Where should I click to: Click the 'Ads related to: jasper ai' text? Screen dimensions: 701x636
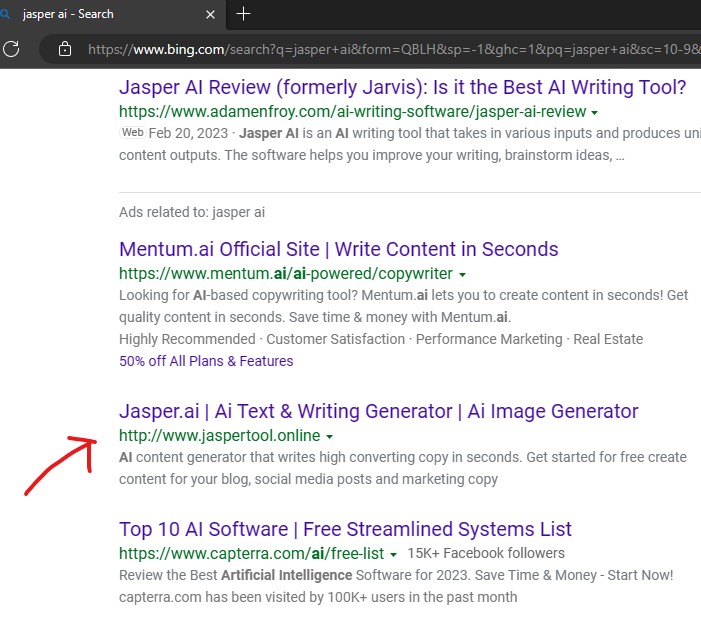pyautogui.click(x=192, y=212)
